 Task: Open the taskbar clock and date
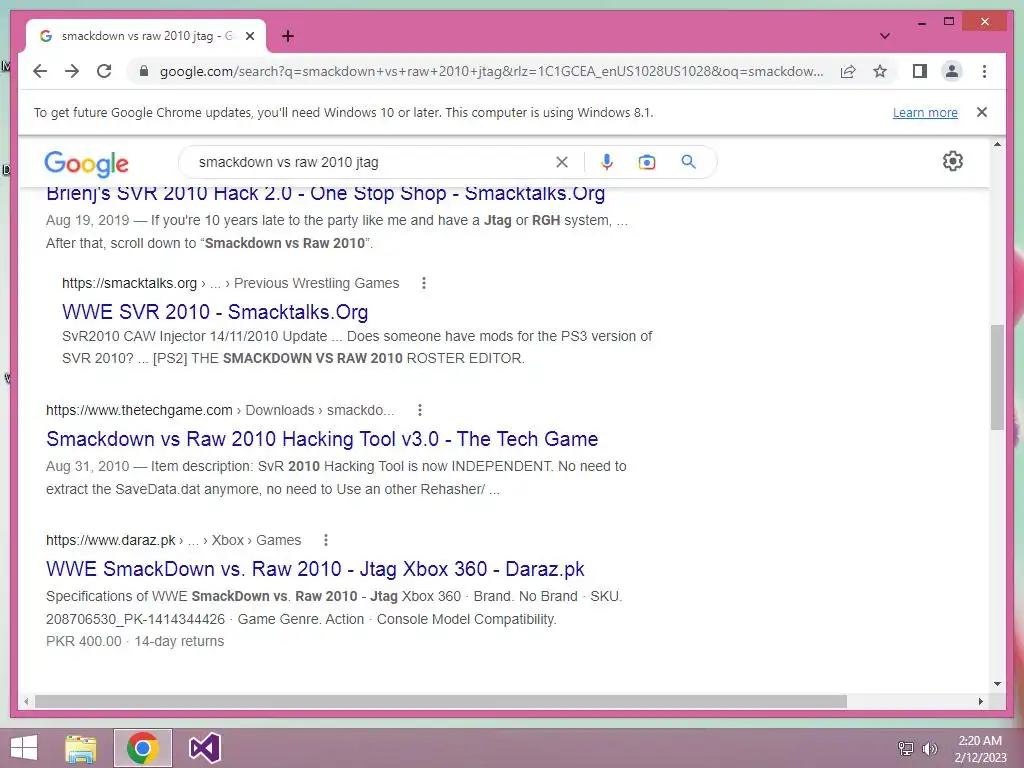point(980,748)
